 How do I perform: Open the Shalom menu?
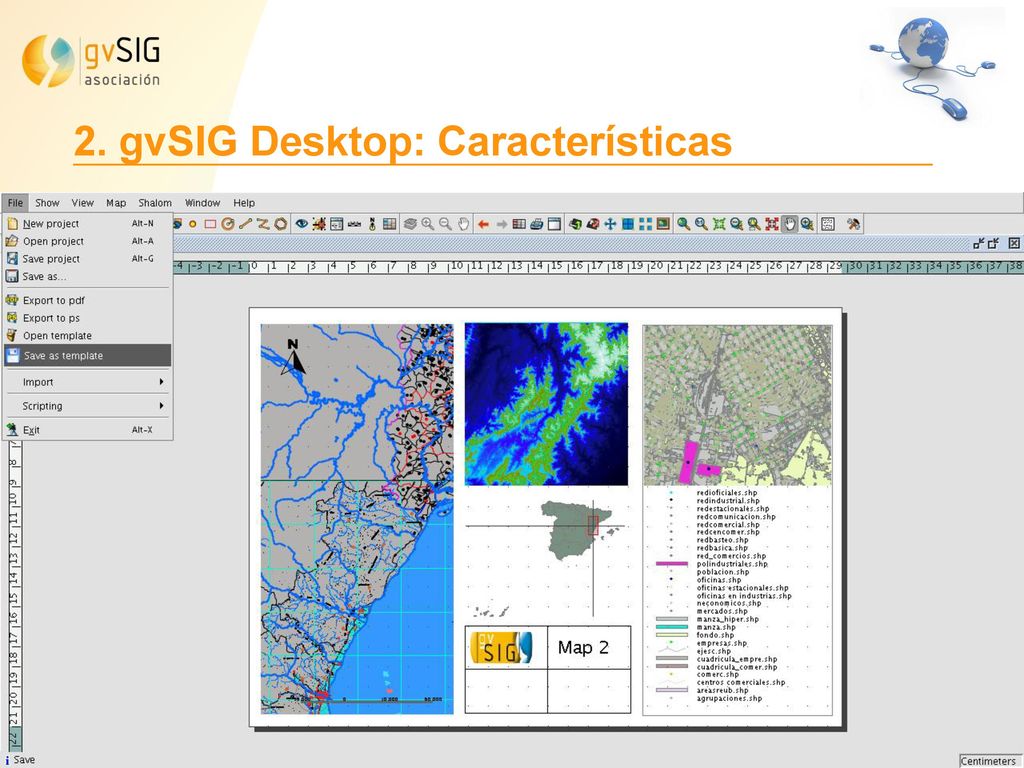(155, 202)
